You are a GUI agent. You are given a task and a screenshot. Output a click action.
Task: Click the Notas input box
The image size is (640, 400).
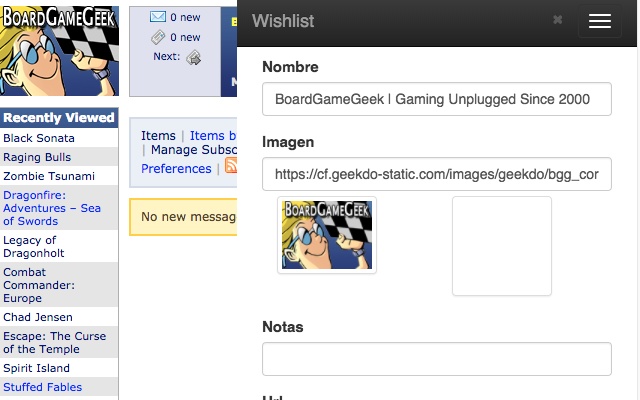(437, 359)
